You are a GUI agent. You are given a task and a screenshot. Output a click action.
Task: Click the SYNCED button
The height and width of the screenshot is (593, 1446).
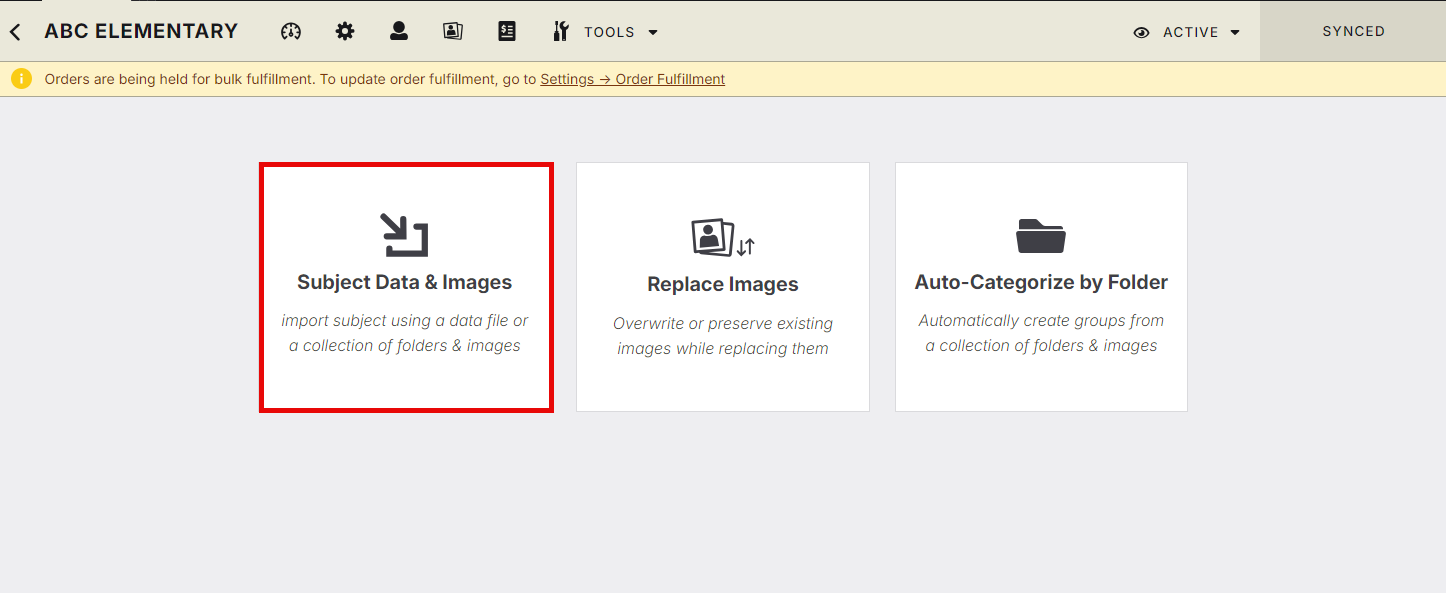point(1353,31)
